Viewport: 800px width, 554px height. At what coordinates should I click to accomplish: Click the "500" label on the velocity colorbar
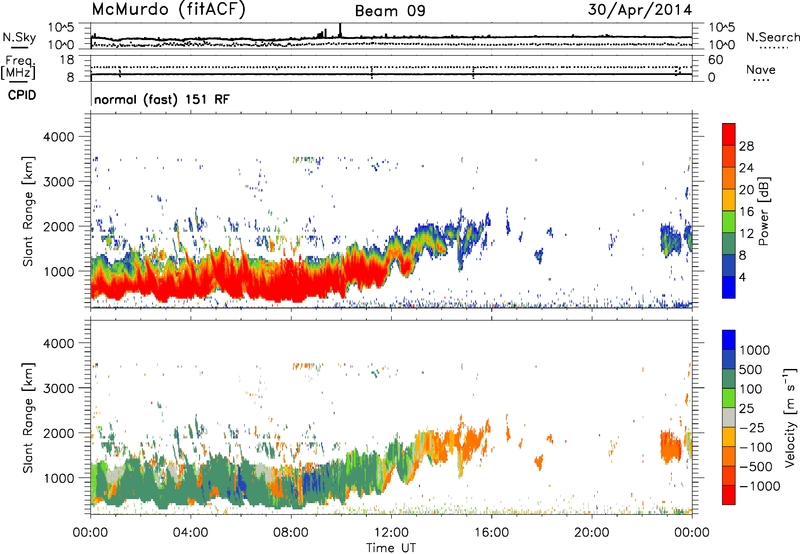point(751,370)
